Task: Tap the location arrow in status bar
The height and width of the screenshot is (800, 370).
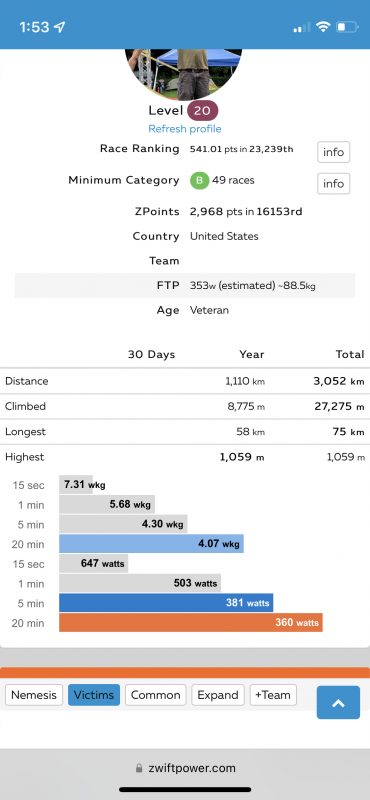Action: pos(61,27)
